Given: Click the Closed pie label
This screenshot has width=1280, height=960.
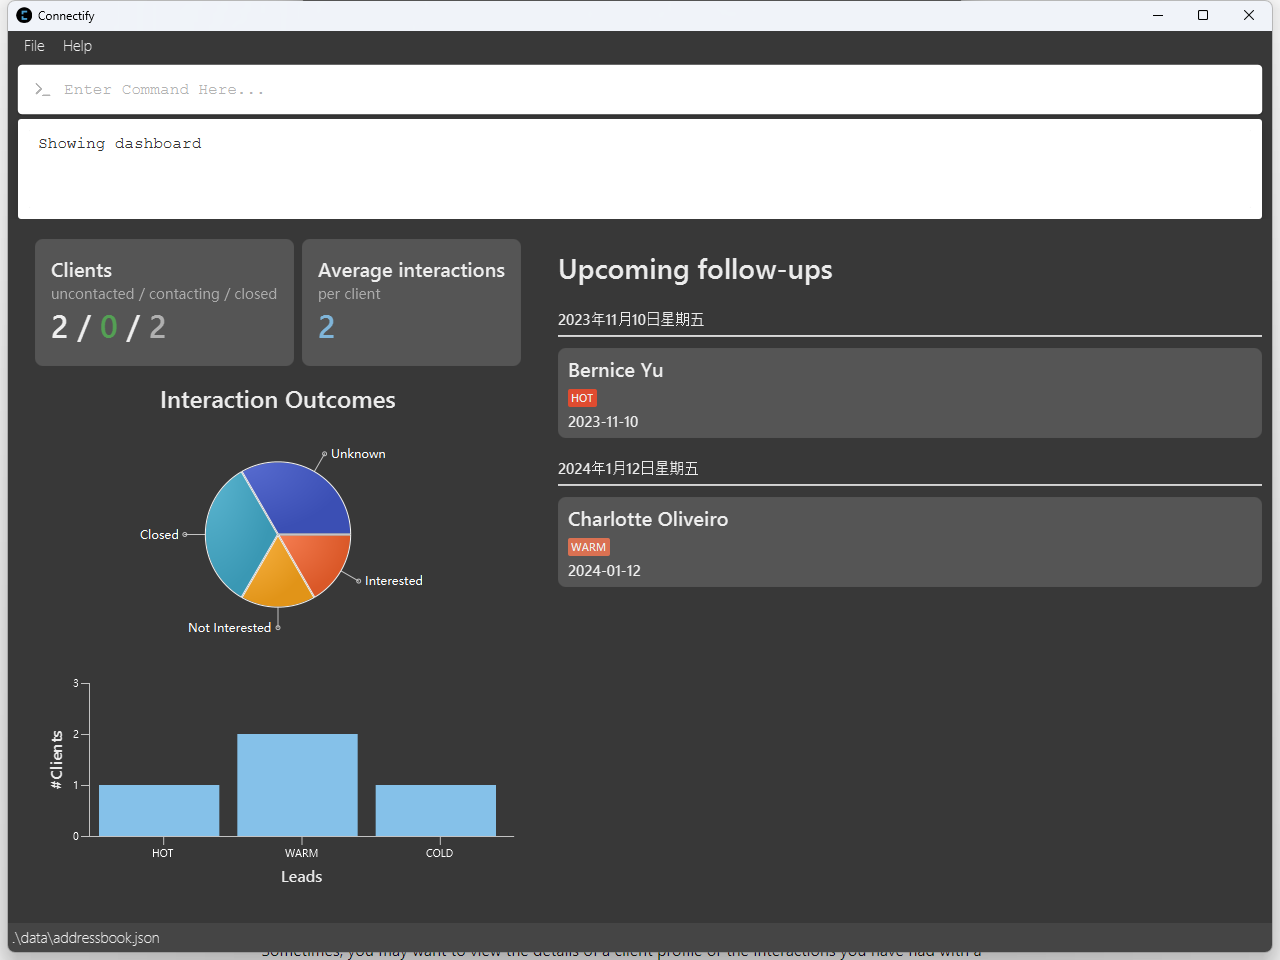Looking at the screenshot, I should click(159, 535).
